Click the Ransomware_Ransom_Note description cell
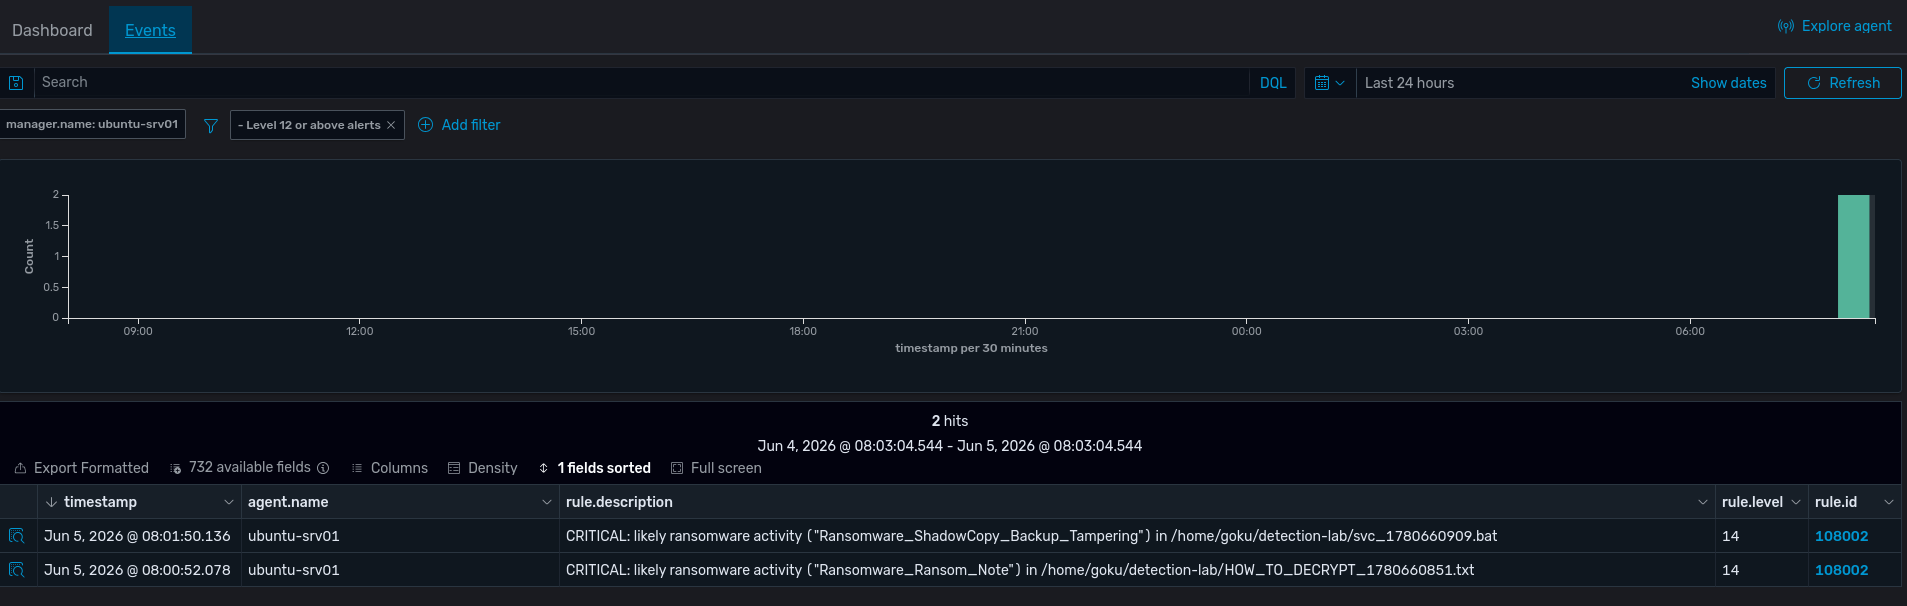Screen dimensions: 1907x606 coord(1136,570)
